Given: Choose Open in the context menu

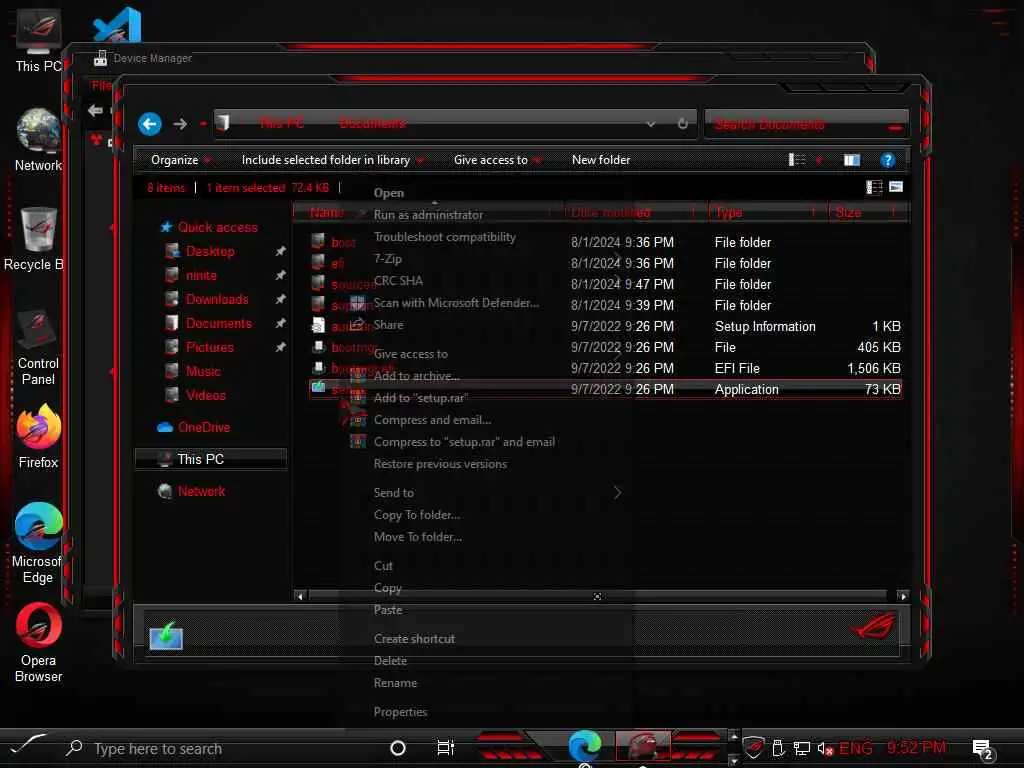Looking at the screenshot, I should click(389, 193).
